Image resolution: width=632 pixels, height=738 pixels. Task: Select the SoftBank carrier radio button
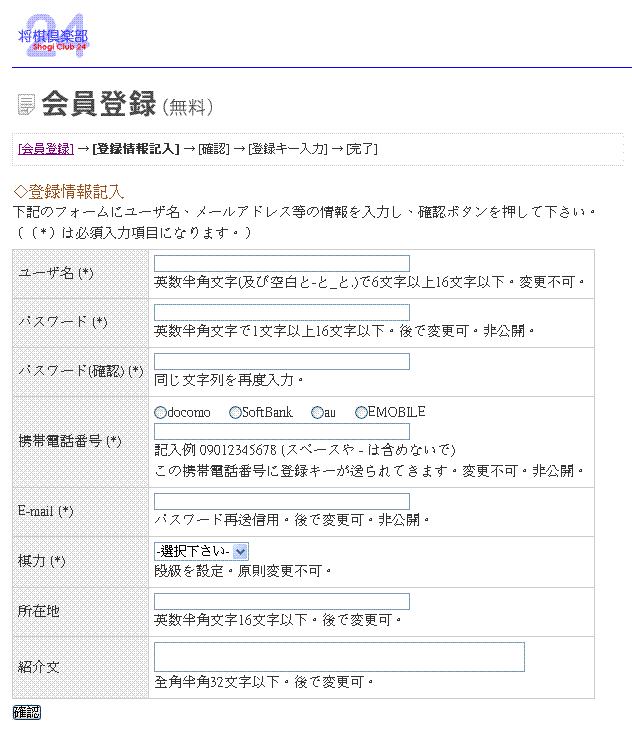(x=235, y=413)
